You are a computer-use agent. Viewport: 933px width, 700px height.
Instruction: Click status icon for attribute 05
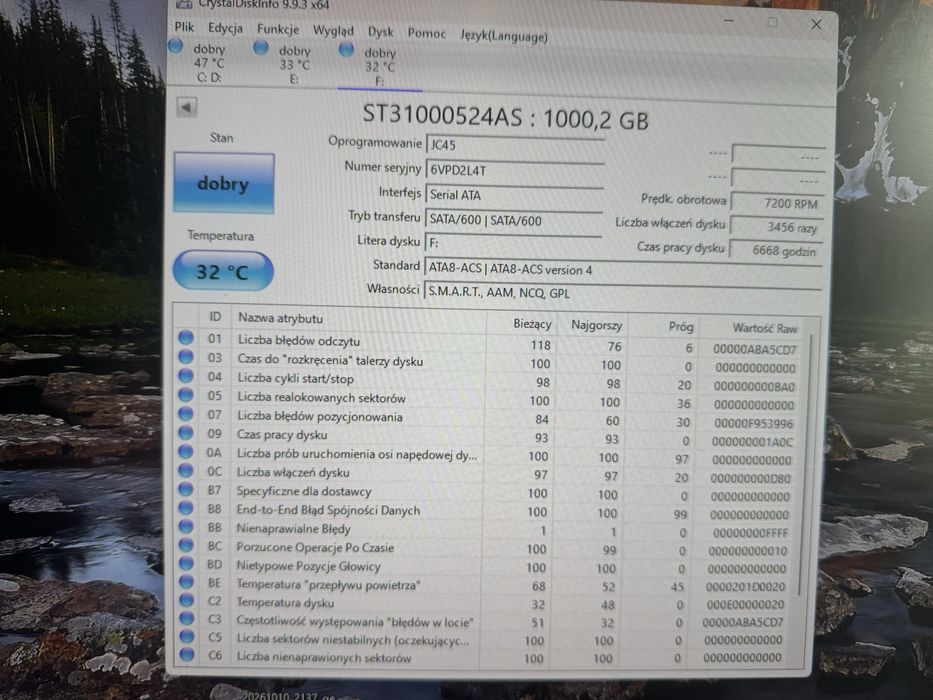tap(186, 395)
